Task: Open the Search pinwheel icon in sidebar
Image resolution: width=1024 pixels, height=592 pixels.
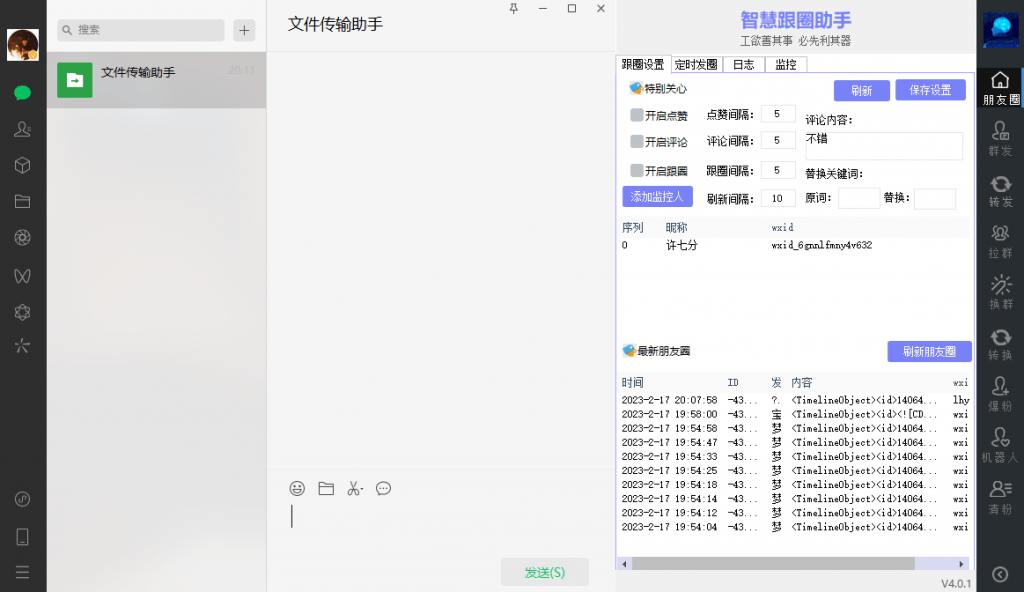Action: point(22,346)
